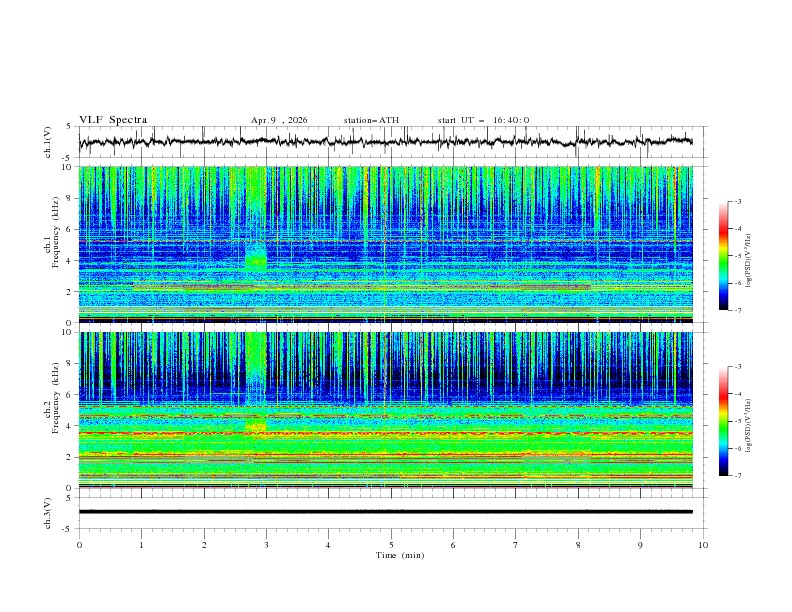
Task: Click the time axis tick label "4"
Action: tap(328, 545)
